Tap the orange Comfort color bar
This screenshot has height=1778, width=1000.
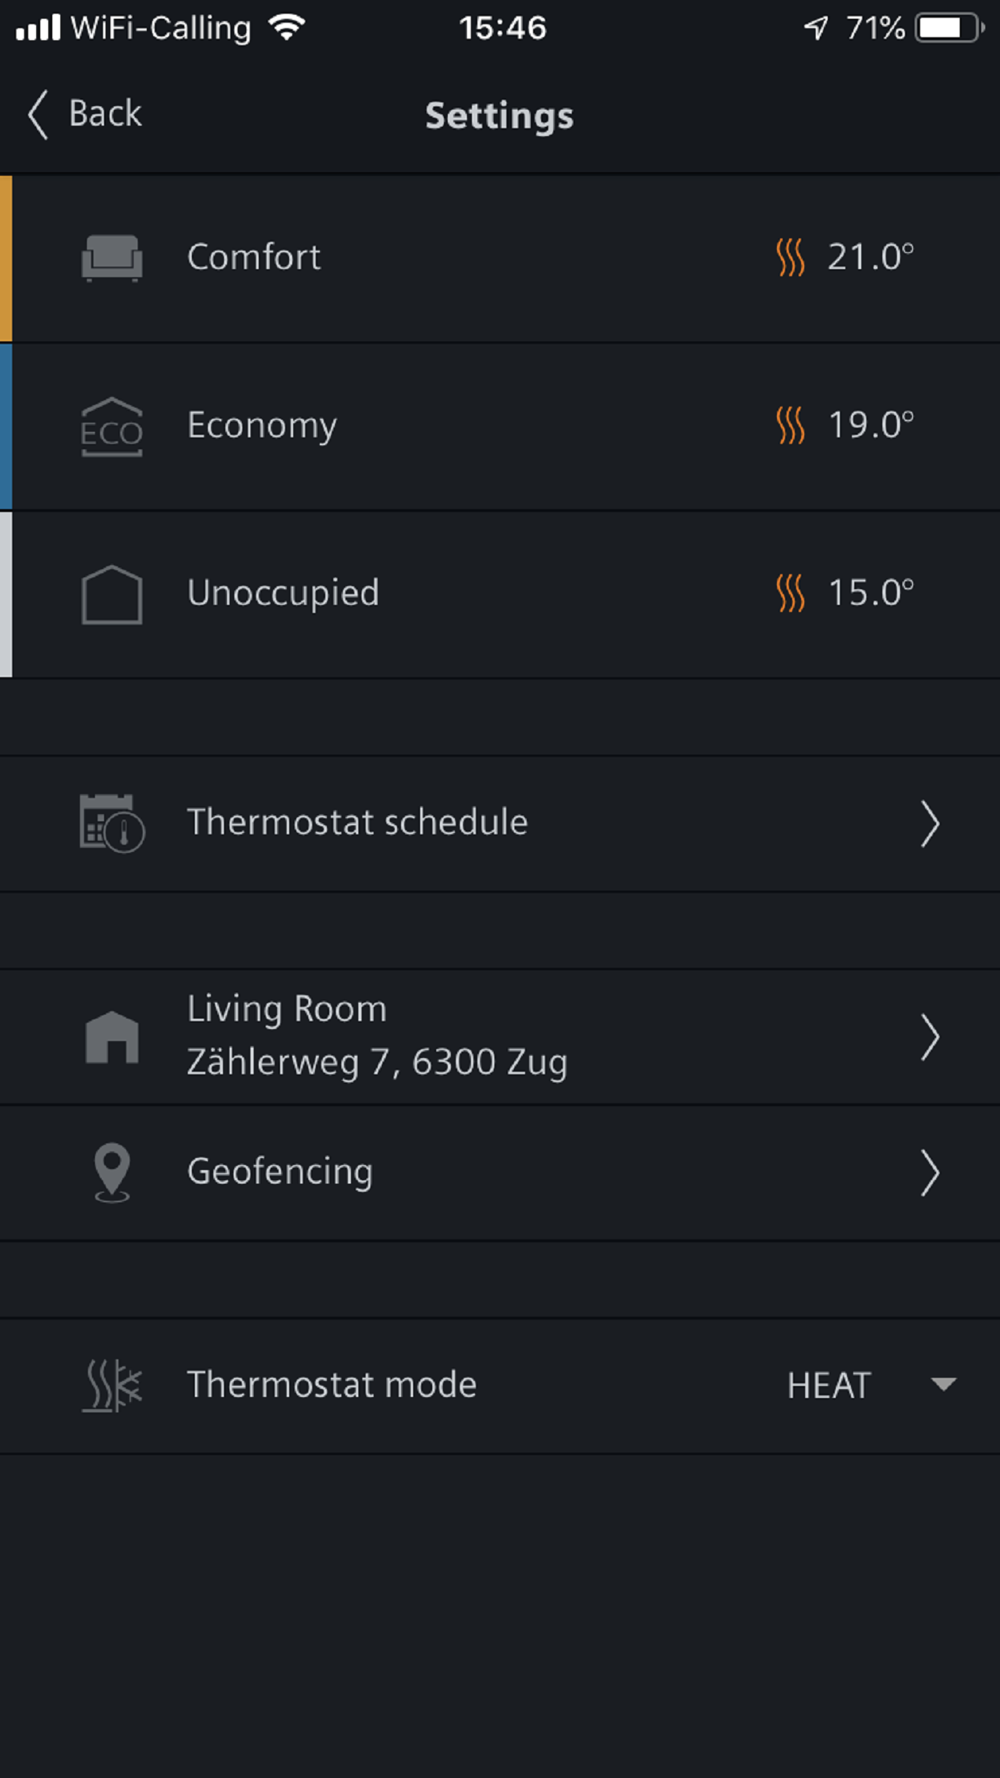pos(6,258)
